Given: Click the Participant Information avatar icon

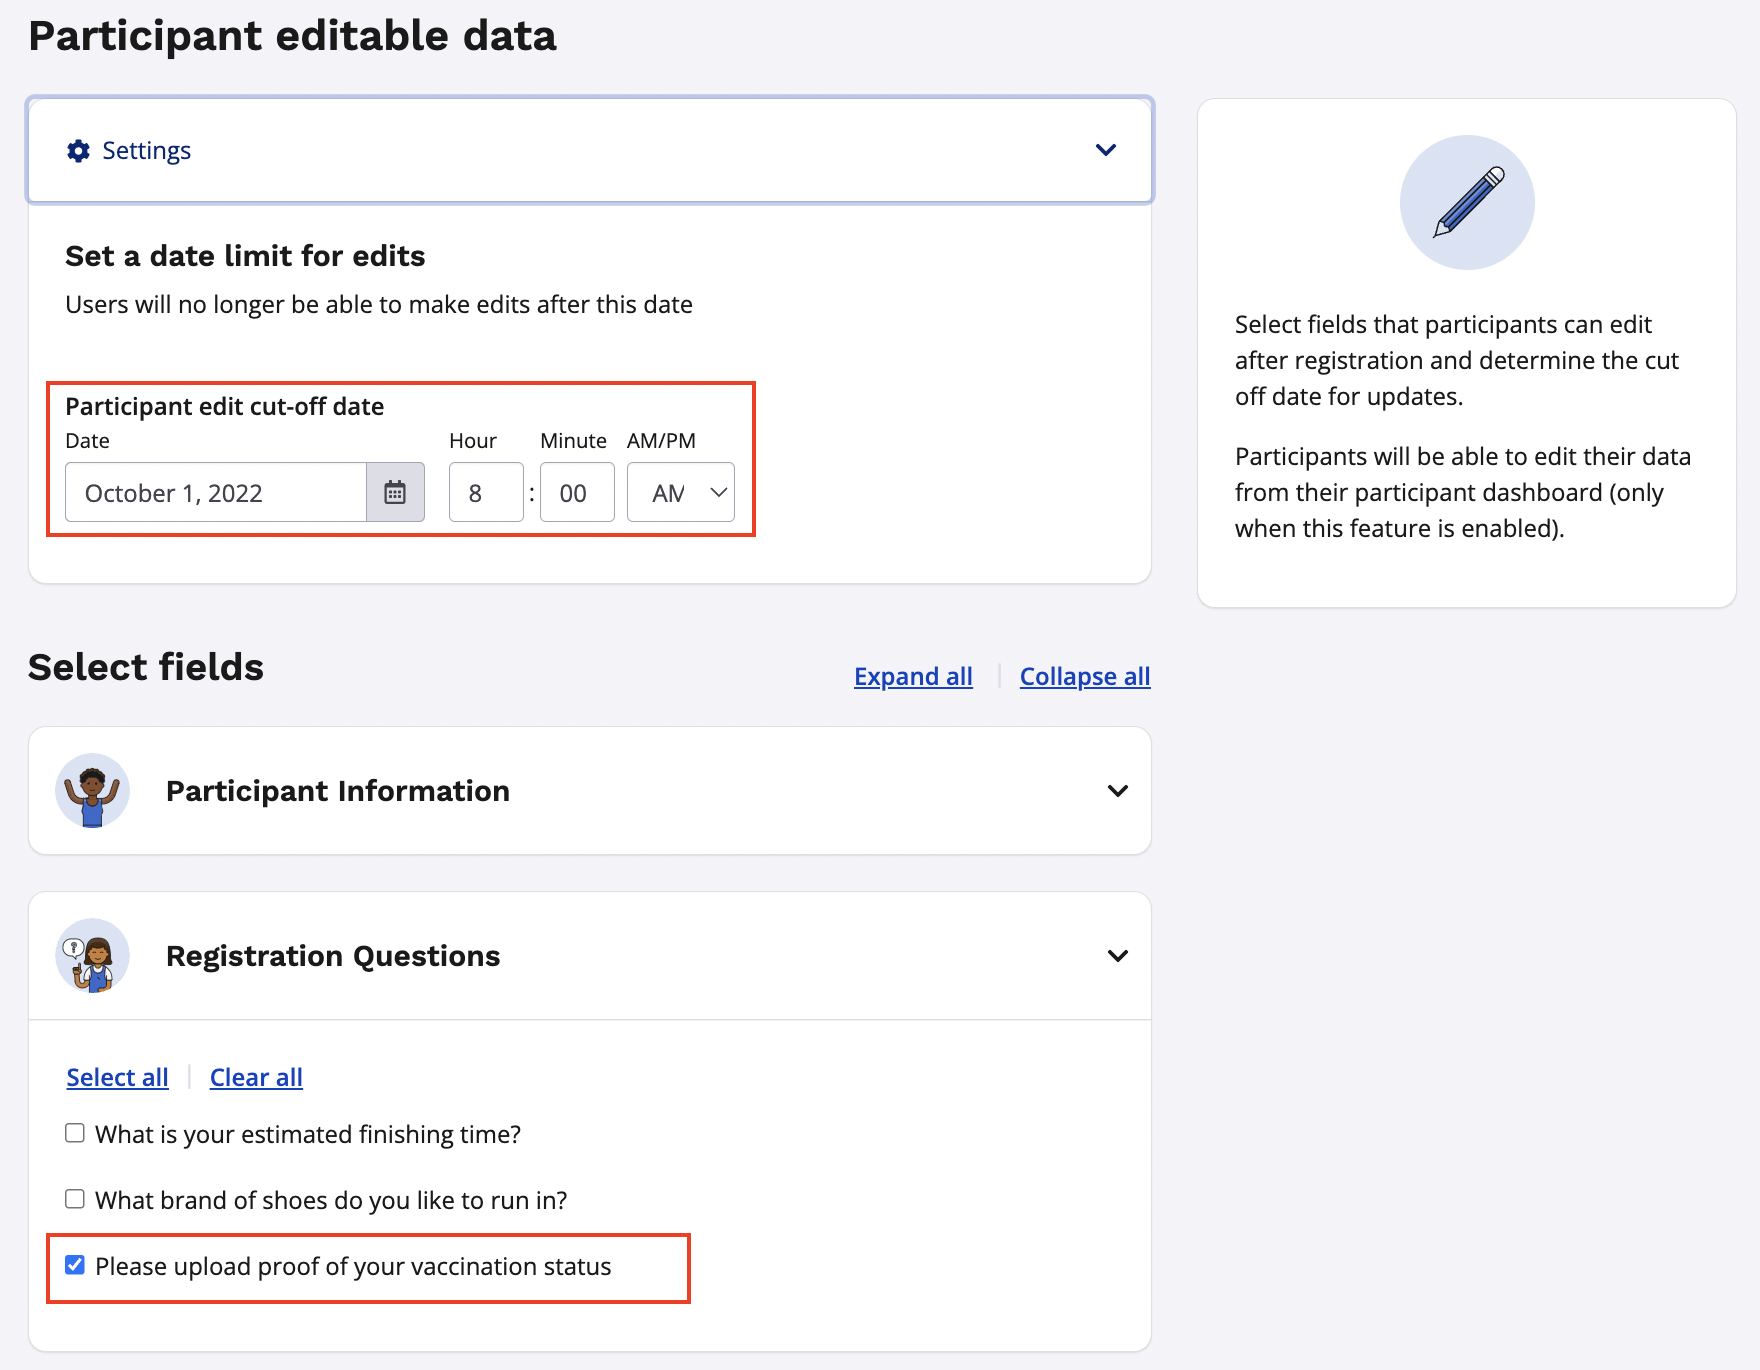Looking at the screenshot, I should pyautogui.click(x=92, y=791).
